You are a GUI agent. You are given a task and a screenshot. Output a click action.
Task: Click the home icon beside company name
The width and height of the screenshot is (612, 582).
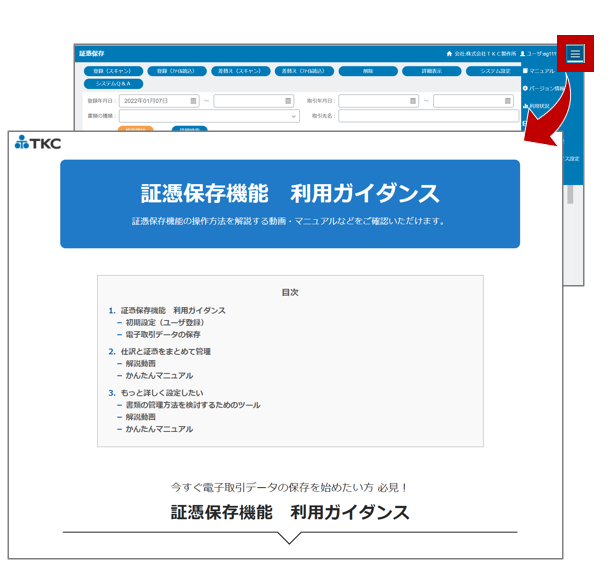click(449, 54)
